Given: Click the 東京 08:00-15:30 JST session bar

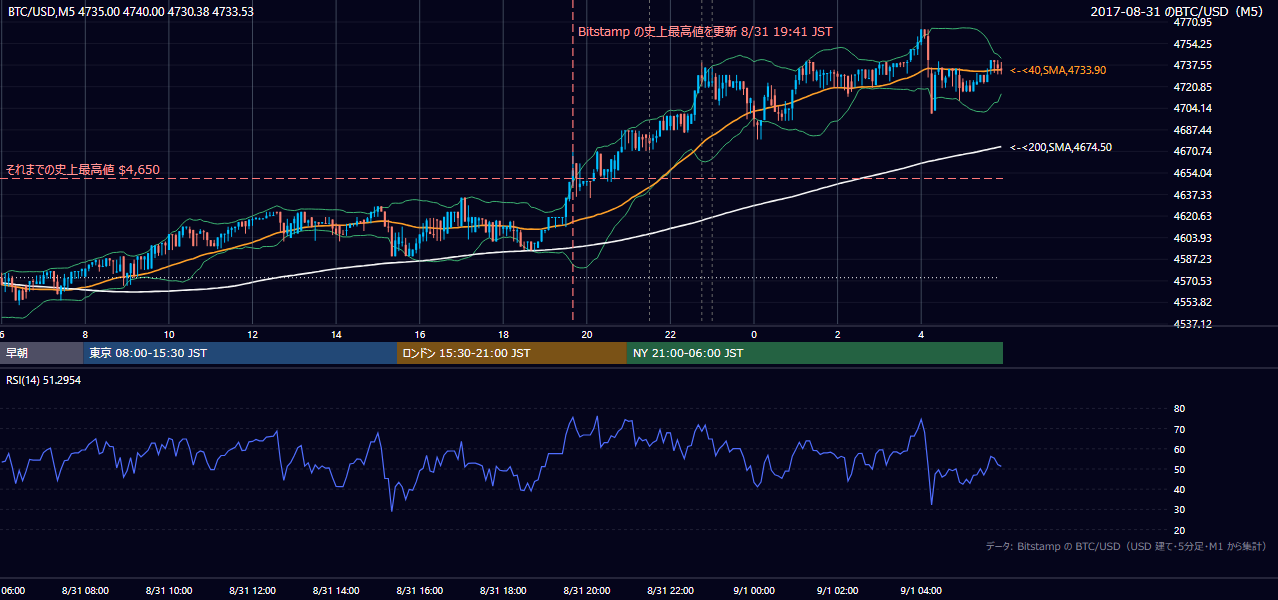Looking at the screenshot, I should pos(240,353).
